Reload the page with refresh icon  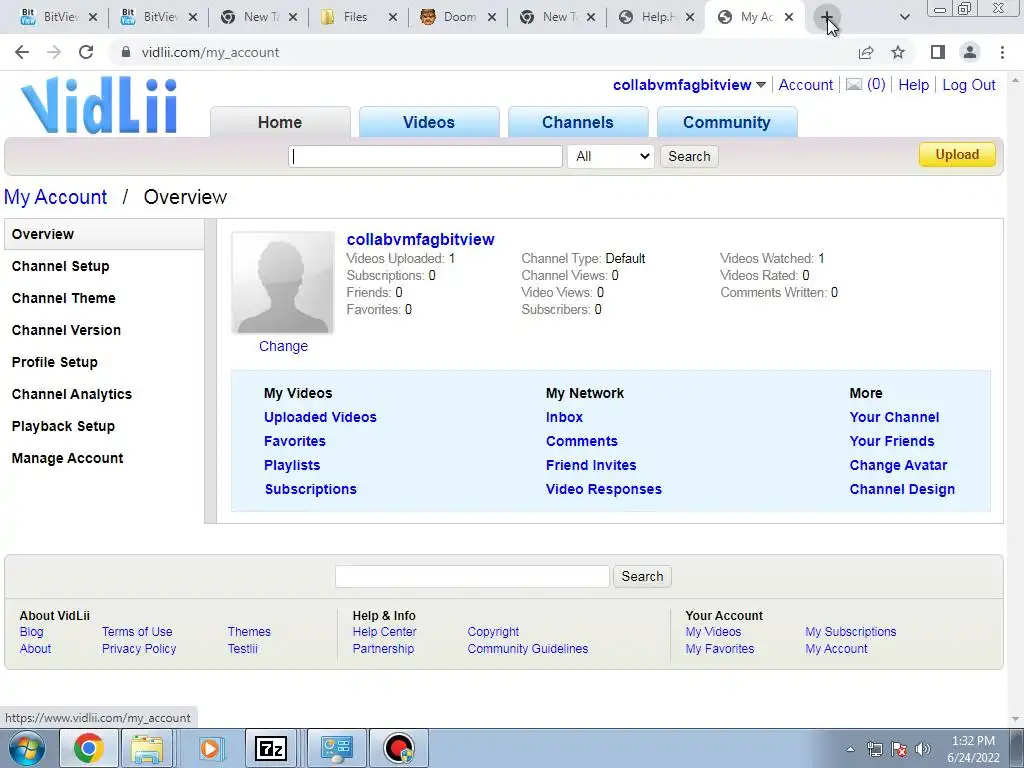[86, 52]
